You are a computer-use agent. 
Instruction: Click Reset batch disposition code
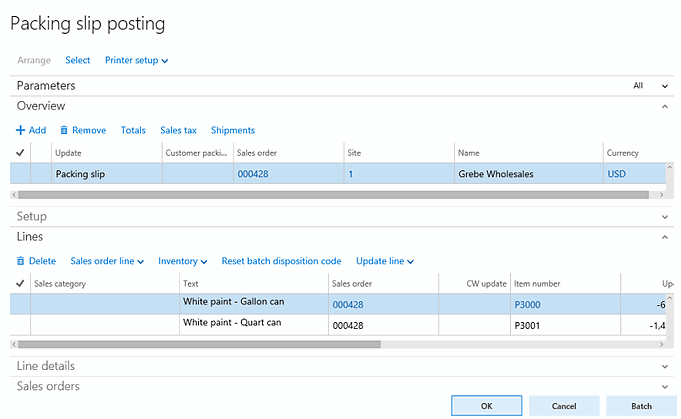(x=281, y=261)
